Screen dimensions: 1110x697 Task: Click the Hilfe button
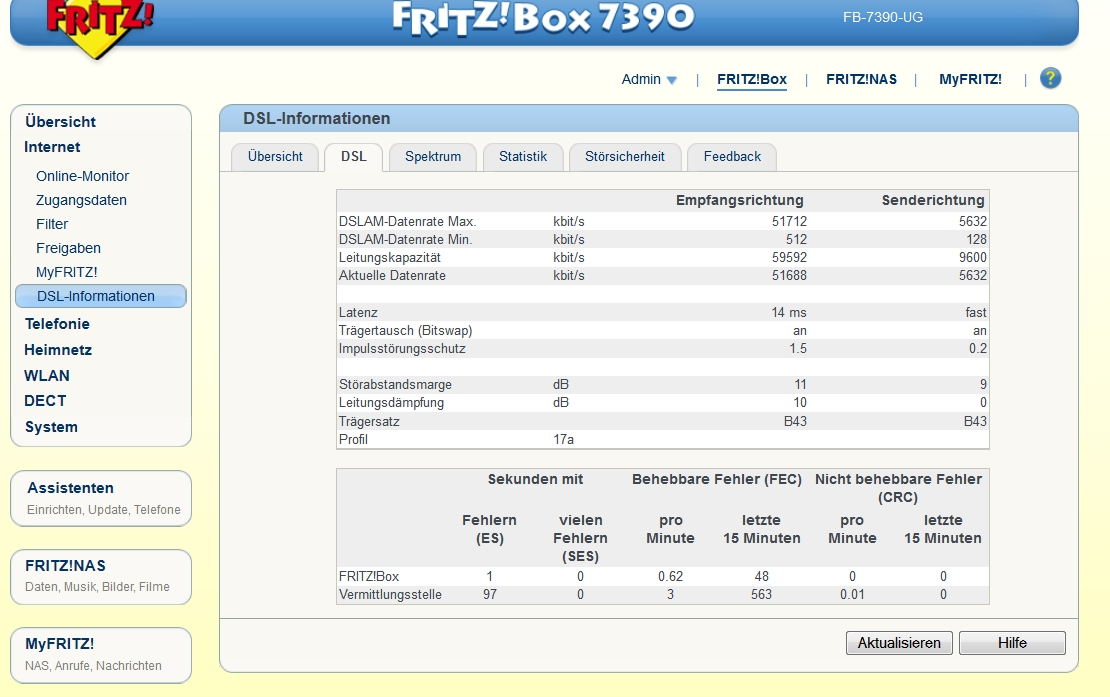[x=1011, y=643]
